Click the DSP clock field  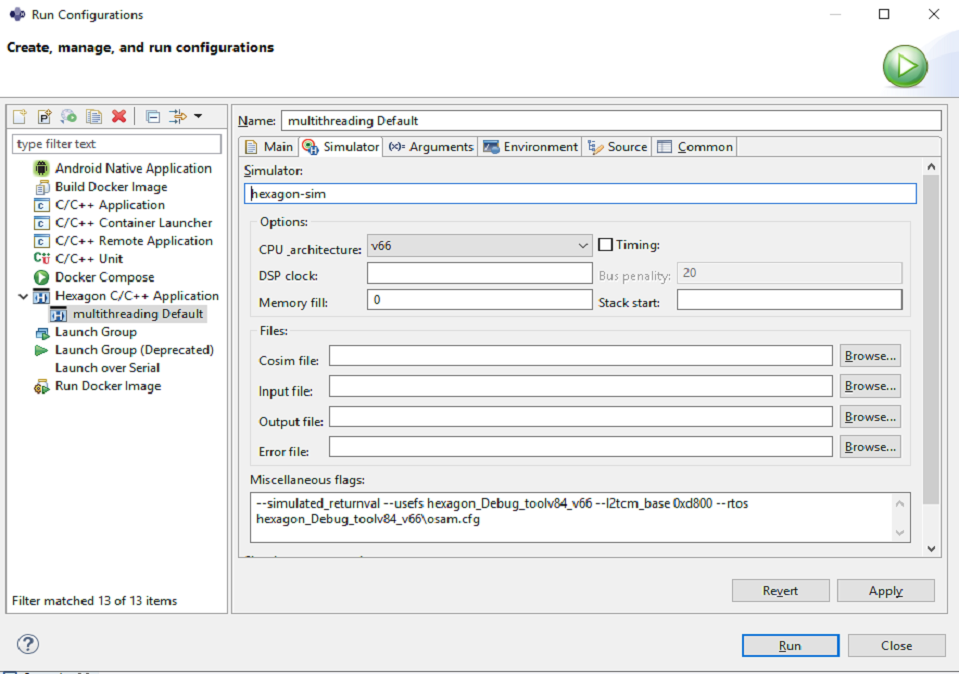480,273
